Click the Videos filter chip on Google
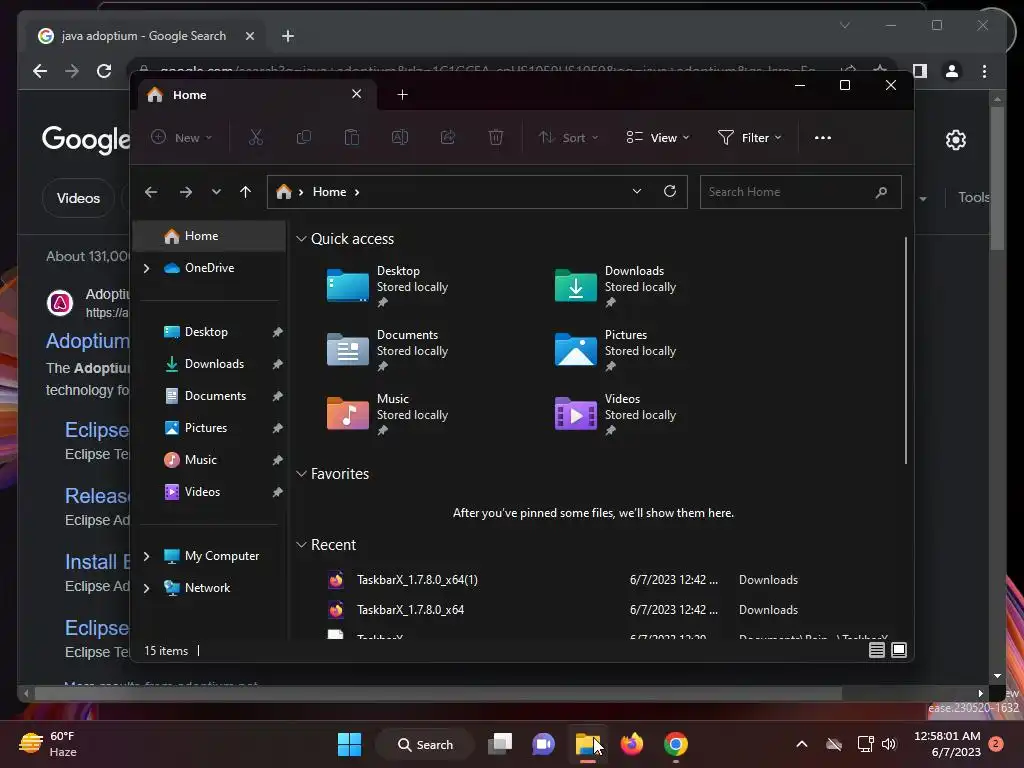The height and width of the screenshot is (768, 1024). coord(78,198)
